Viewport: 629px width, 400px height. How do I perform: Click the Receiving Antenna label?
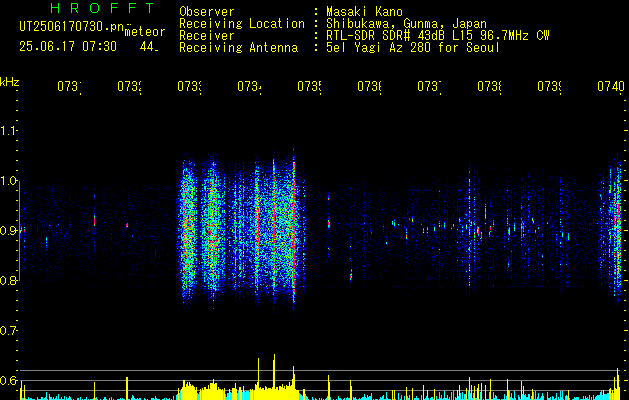coord(238,48)
